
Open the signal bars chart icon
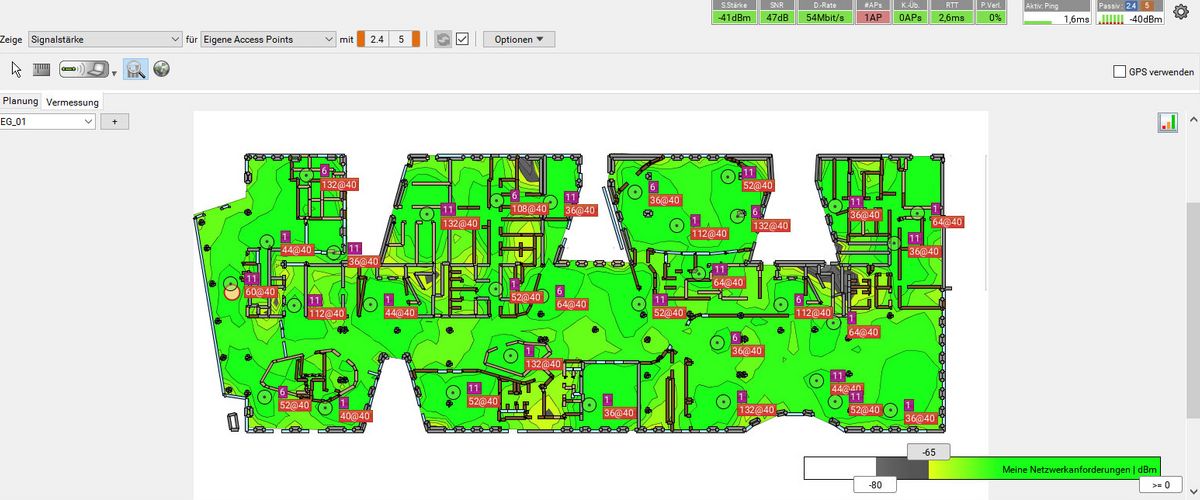1167,122
